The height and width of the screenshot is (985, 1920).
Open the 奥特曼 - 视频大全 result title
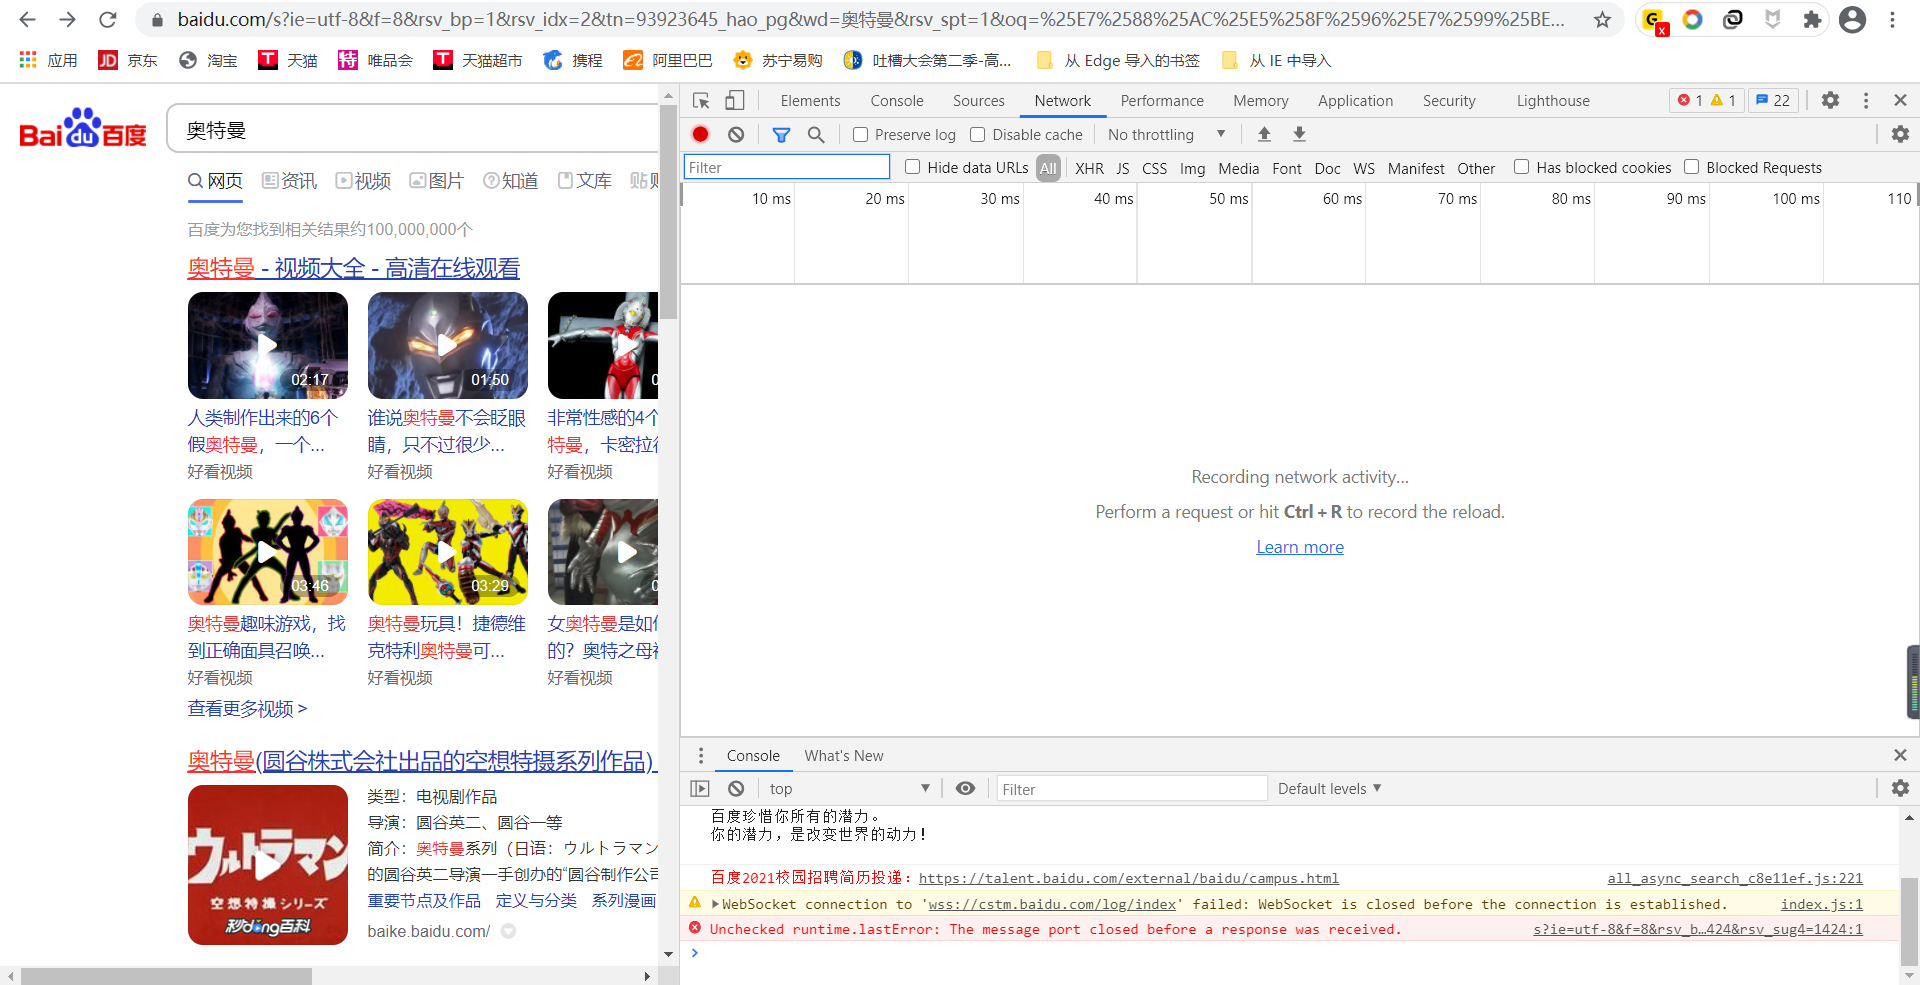354,268
